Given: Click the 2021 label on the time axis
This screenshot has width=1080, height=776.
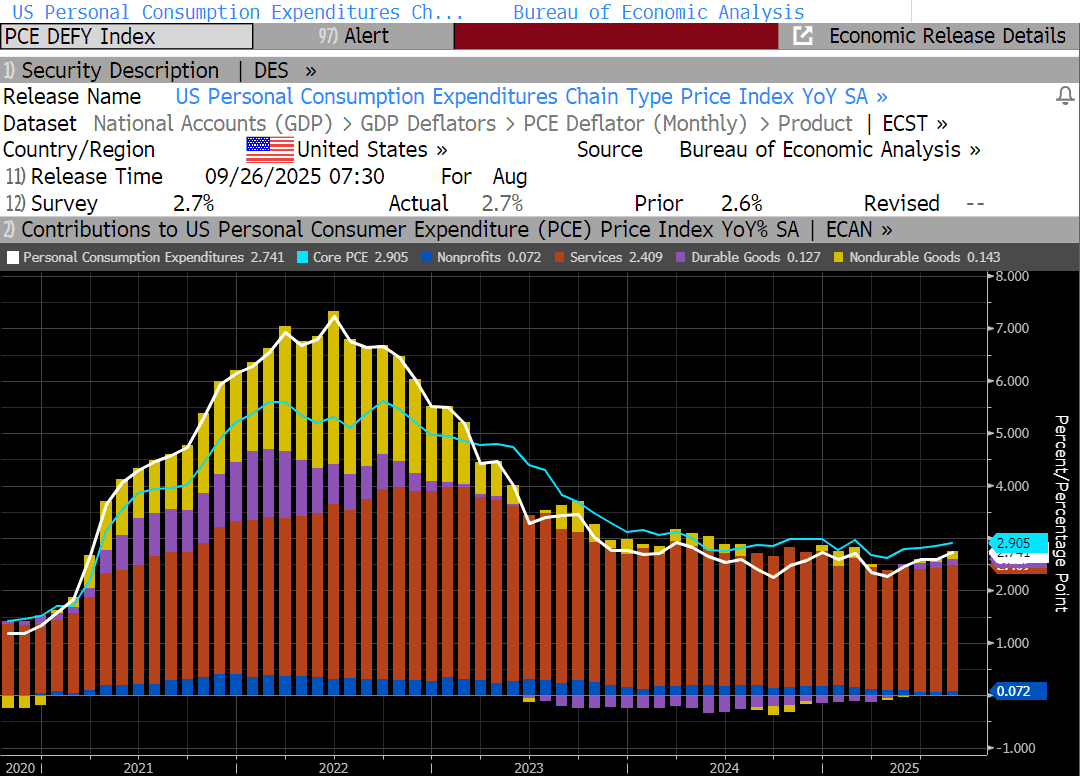Looking at the screenshot, I should click(x=138, y=768).
